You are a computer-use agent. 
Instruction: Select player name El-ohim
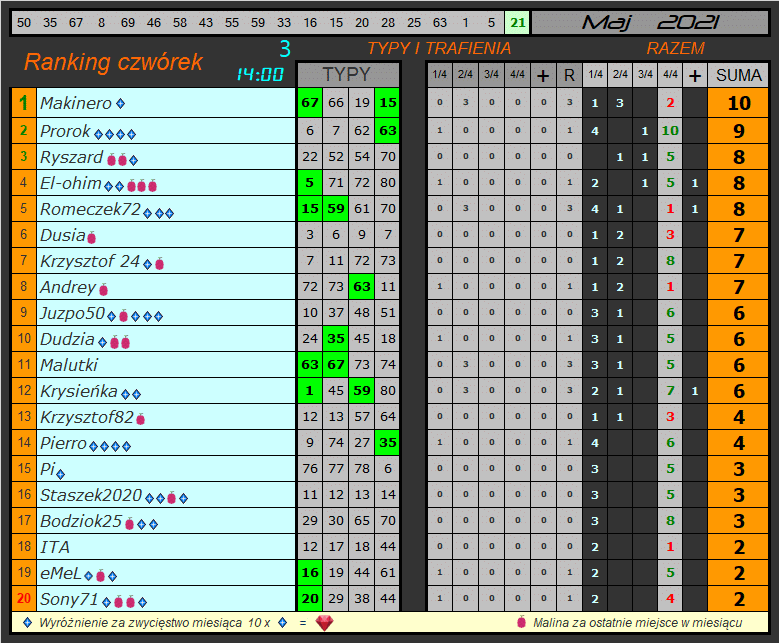click(71, 183)
